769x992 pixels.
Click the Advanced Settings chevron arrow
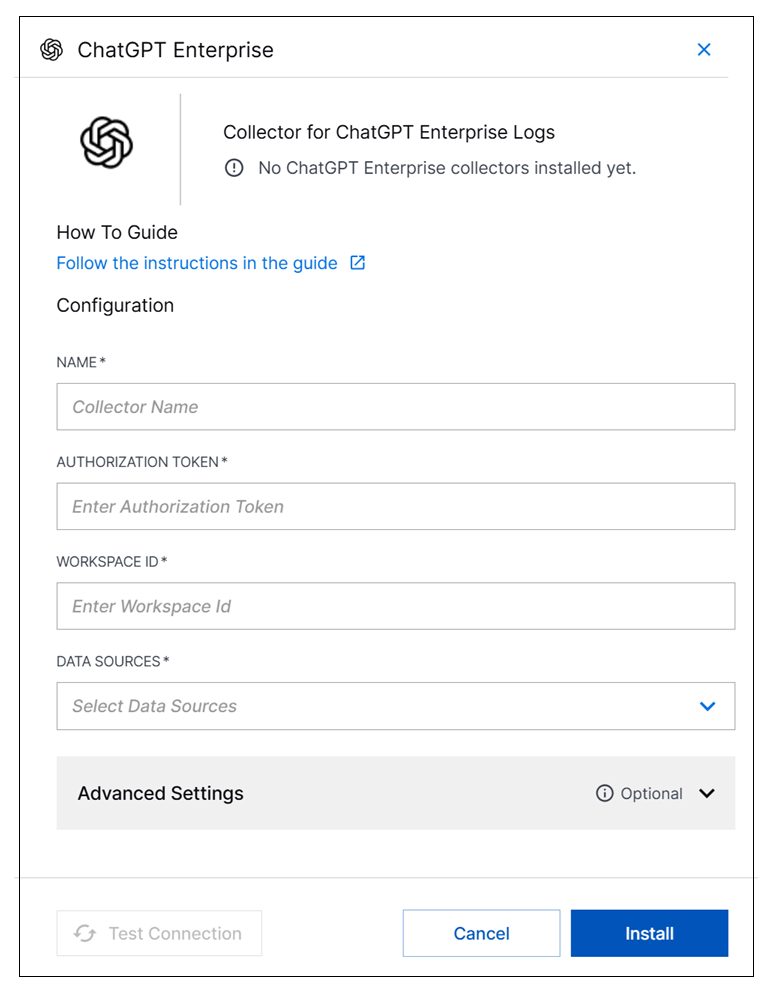coord(707,793)
